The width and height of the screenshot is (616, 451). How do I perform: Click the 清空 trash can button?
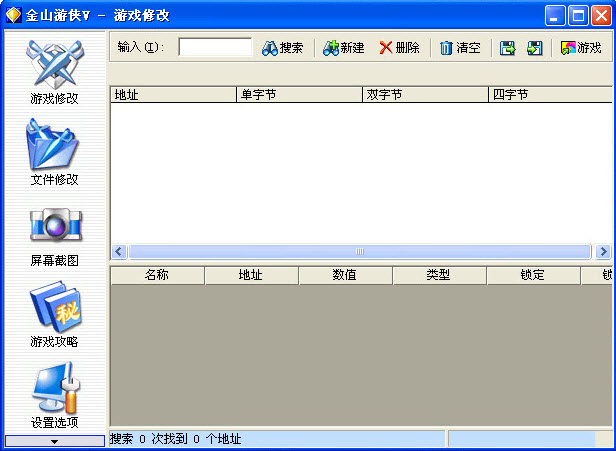coord(460,48)
